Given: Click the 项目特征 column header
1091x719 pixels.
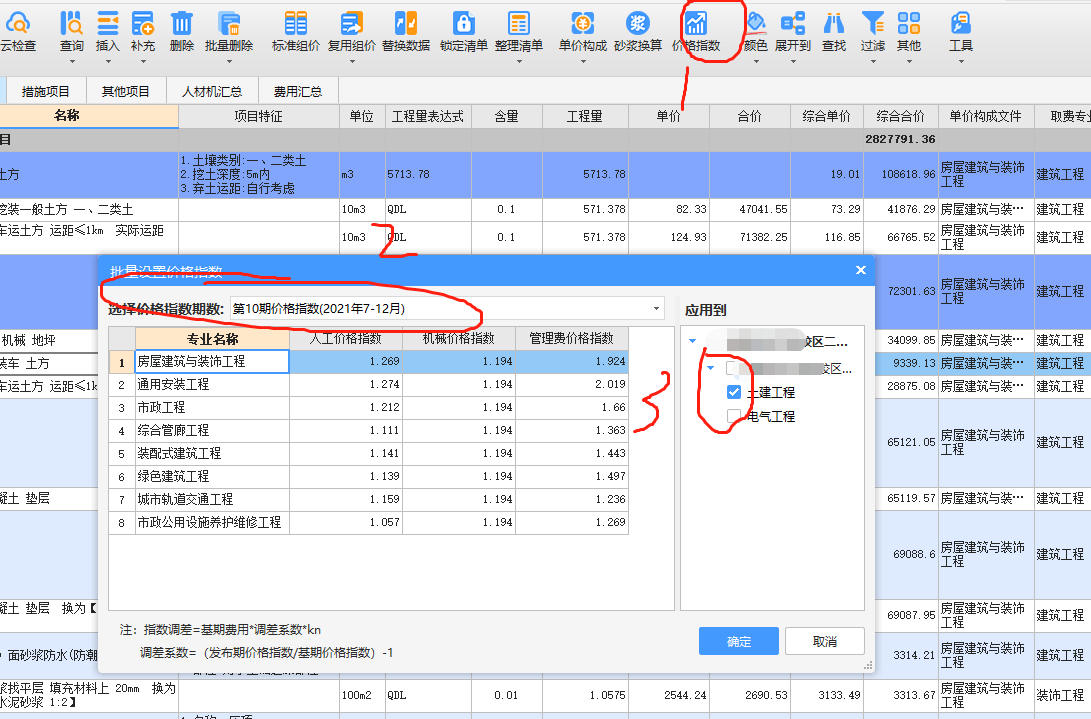Looking at the screenshot, I should (x=259, y=116).
